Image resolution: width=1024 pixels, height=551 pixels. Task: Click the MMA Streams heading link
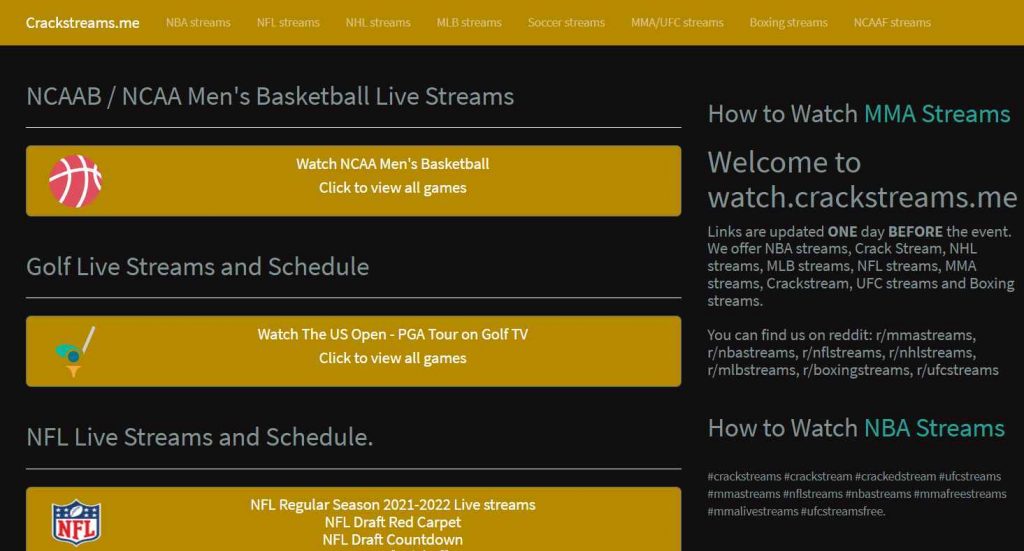coord(936,114)
